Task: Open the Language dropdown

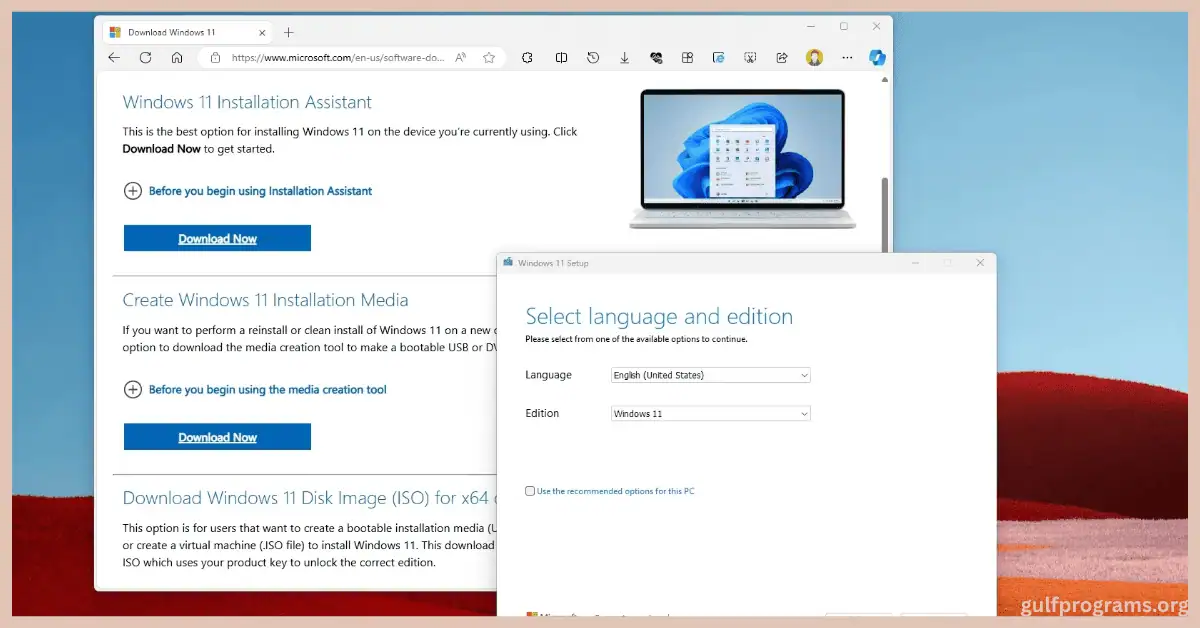Action: click(x=710, y=375)
